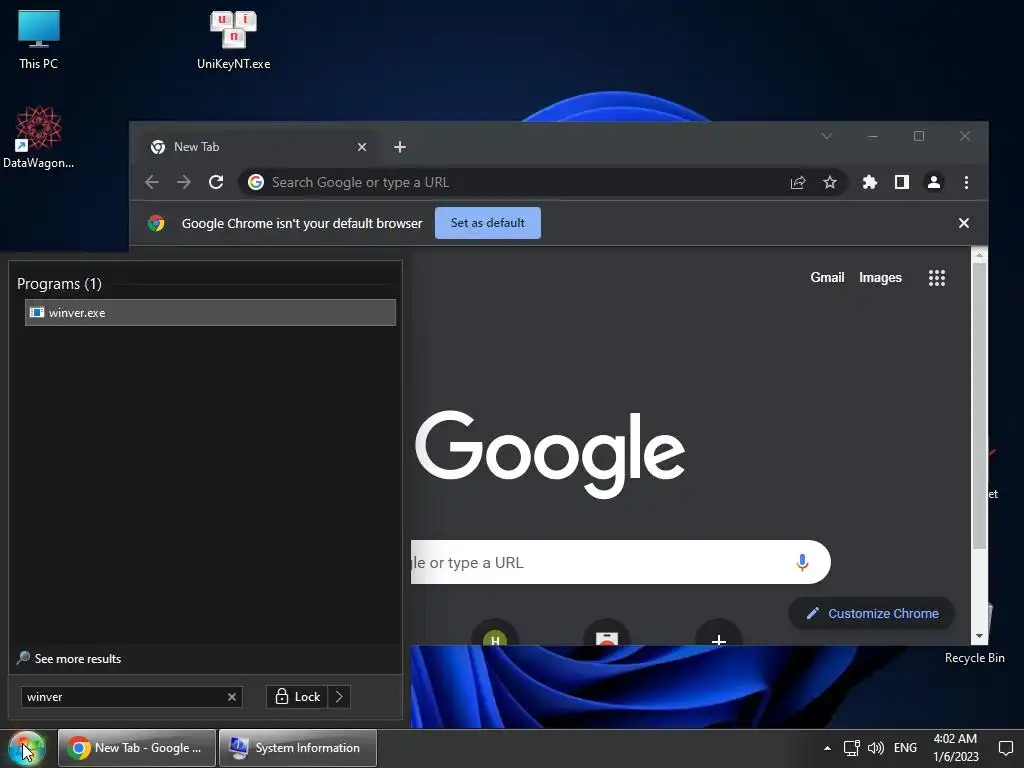Open Chrome profile avatar menu
1024x768 pixels.
coord(934,182)
